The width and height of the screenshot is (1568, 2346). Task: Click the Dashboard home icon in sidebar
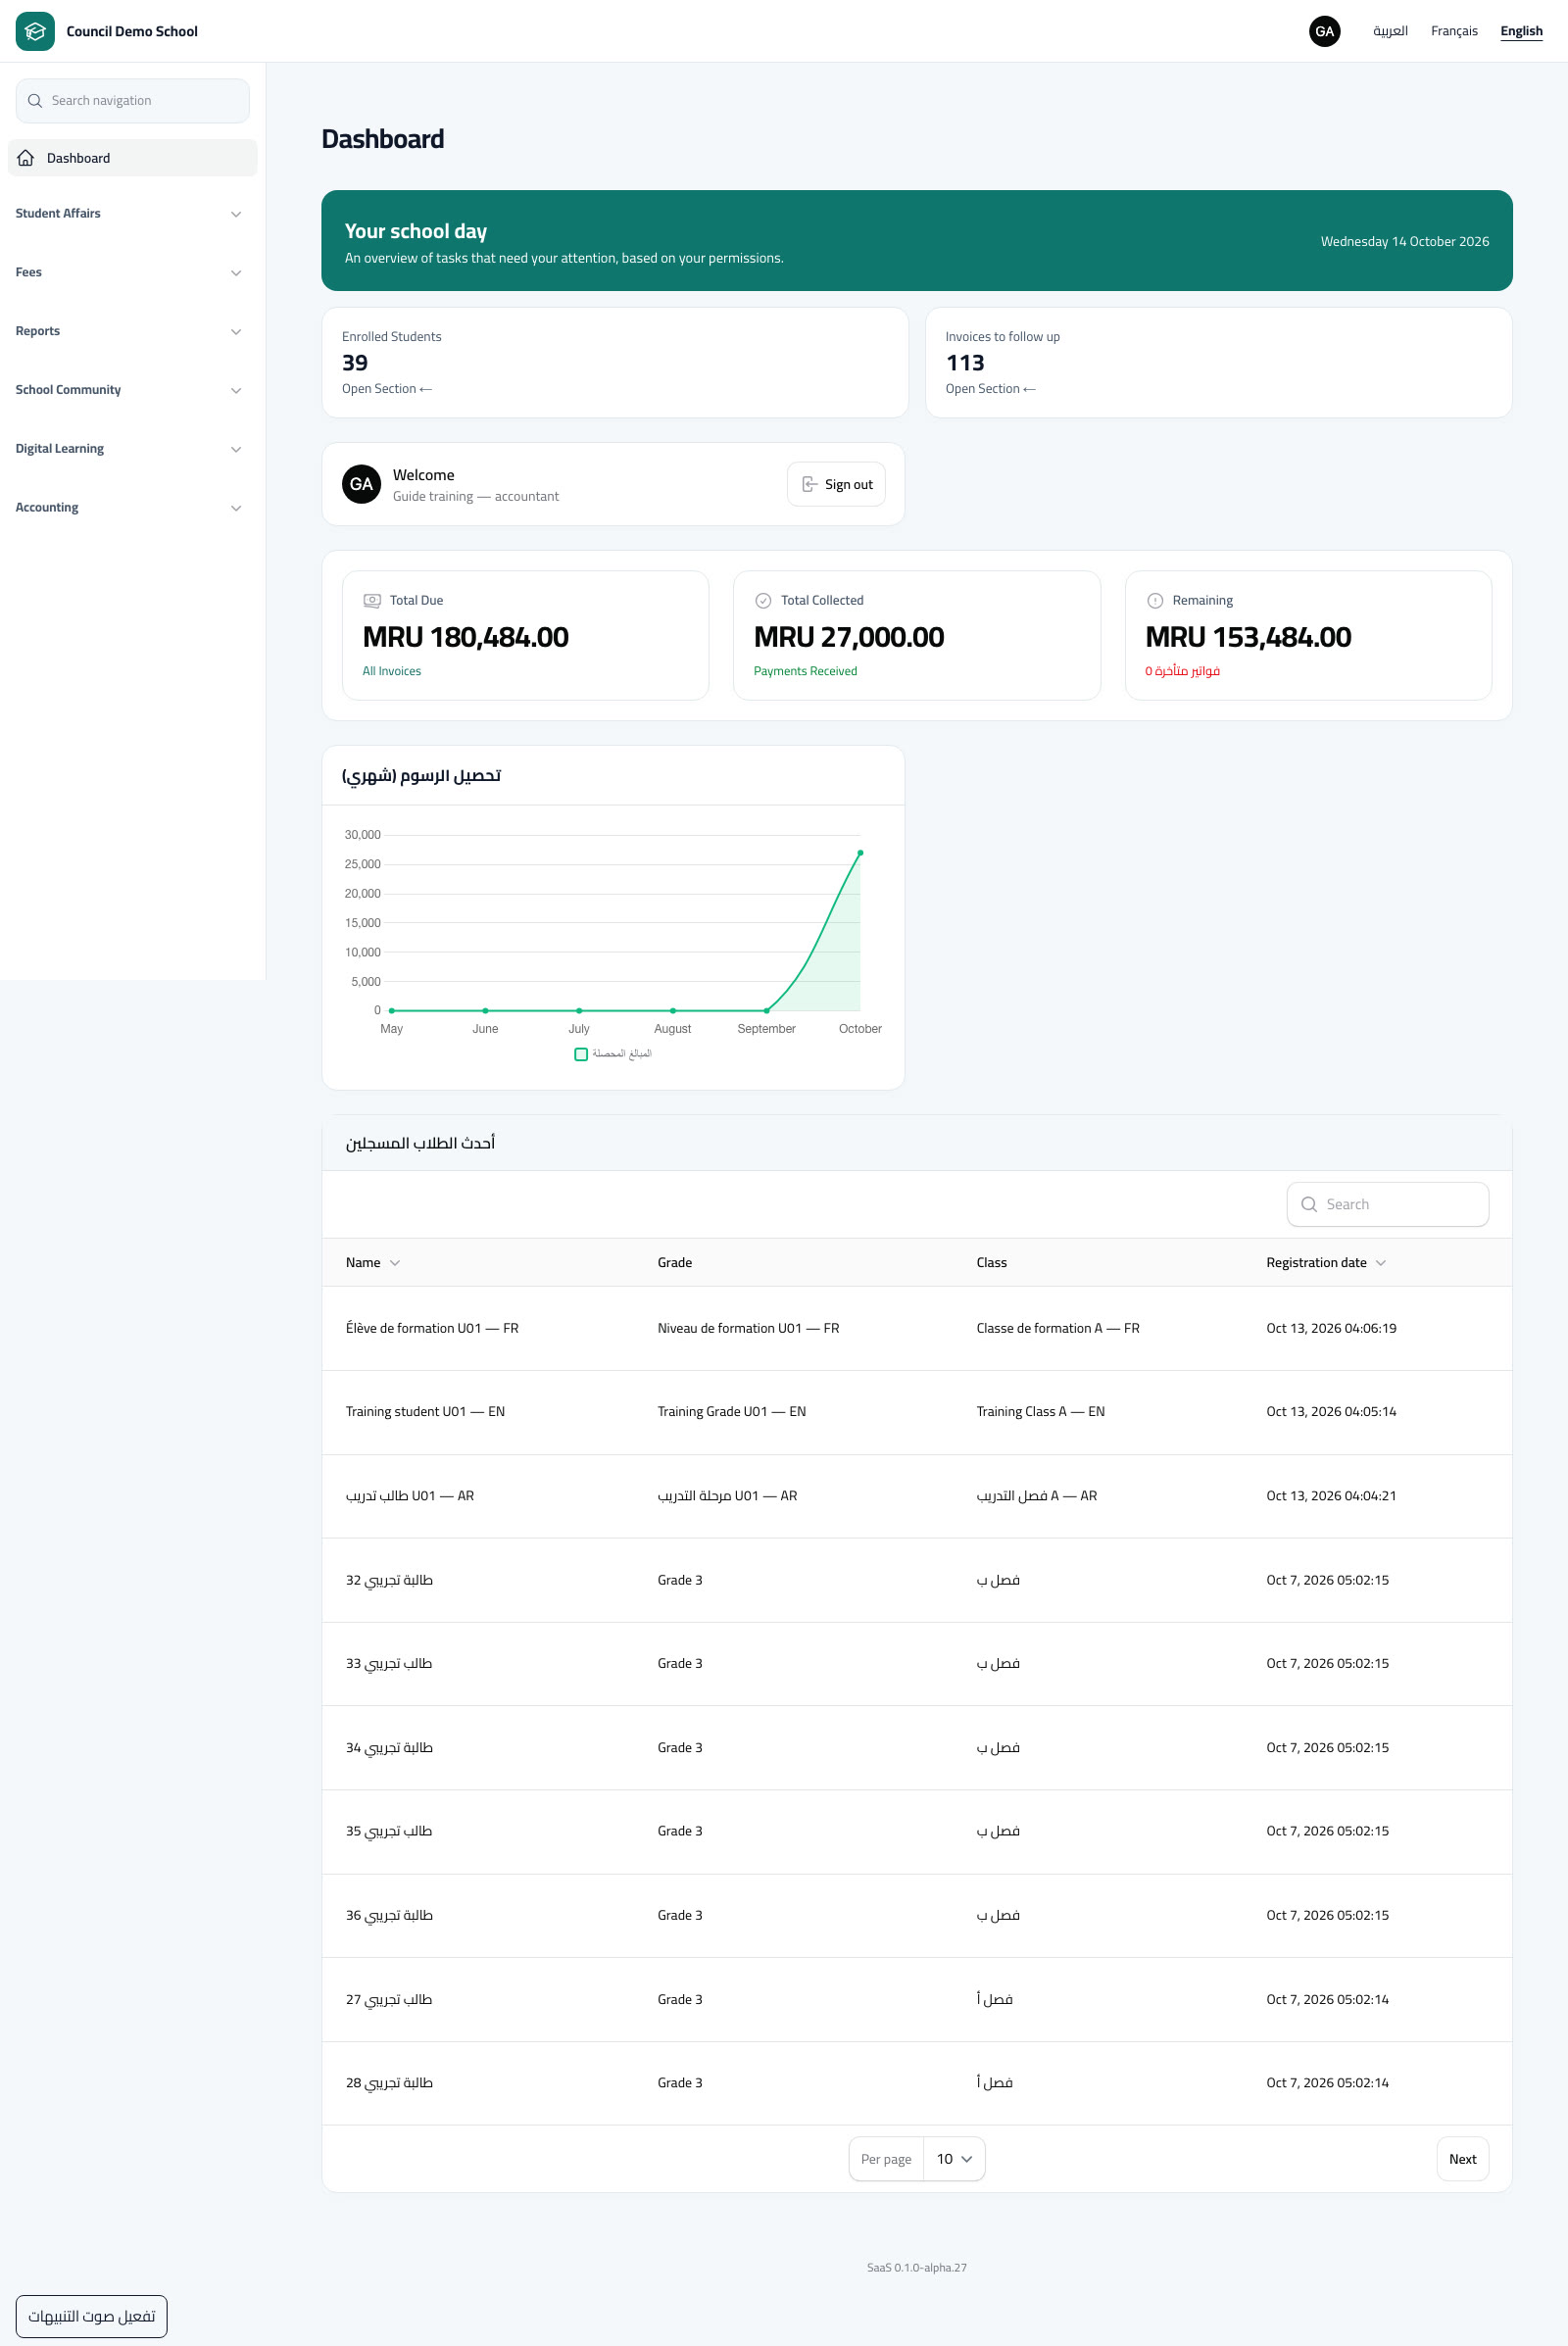pos(26,158)
